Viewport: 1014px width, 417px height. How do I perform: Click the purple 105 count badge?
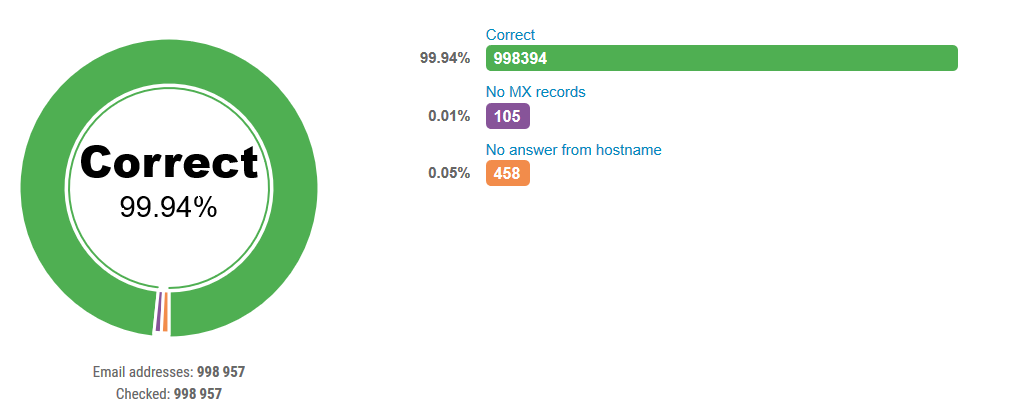click(x=508, y=116)
